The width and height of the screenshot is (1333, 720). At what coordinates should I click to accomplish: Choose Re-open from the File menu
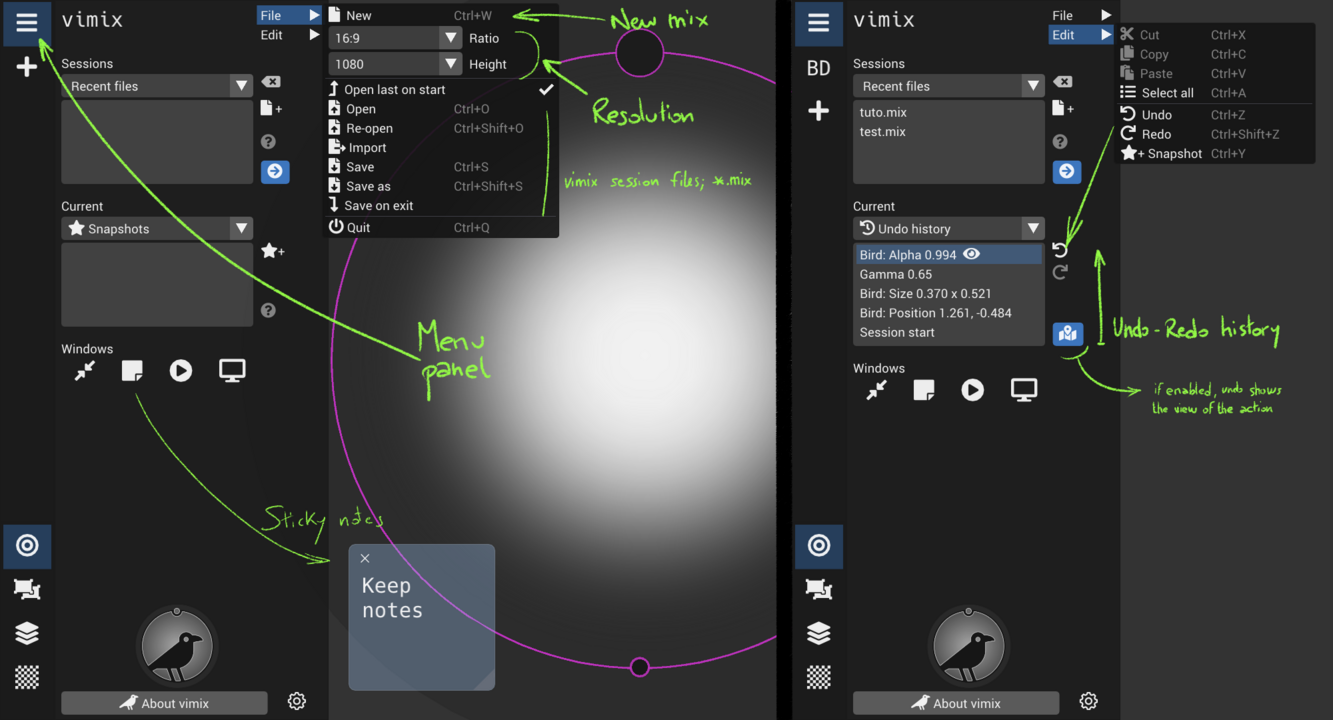click(x=441, y=128)
